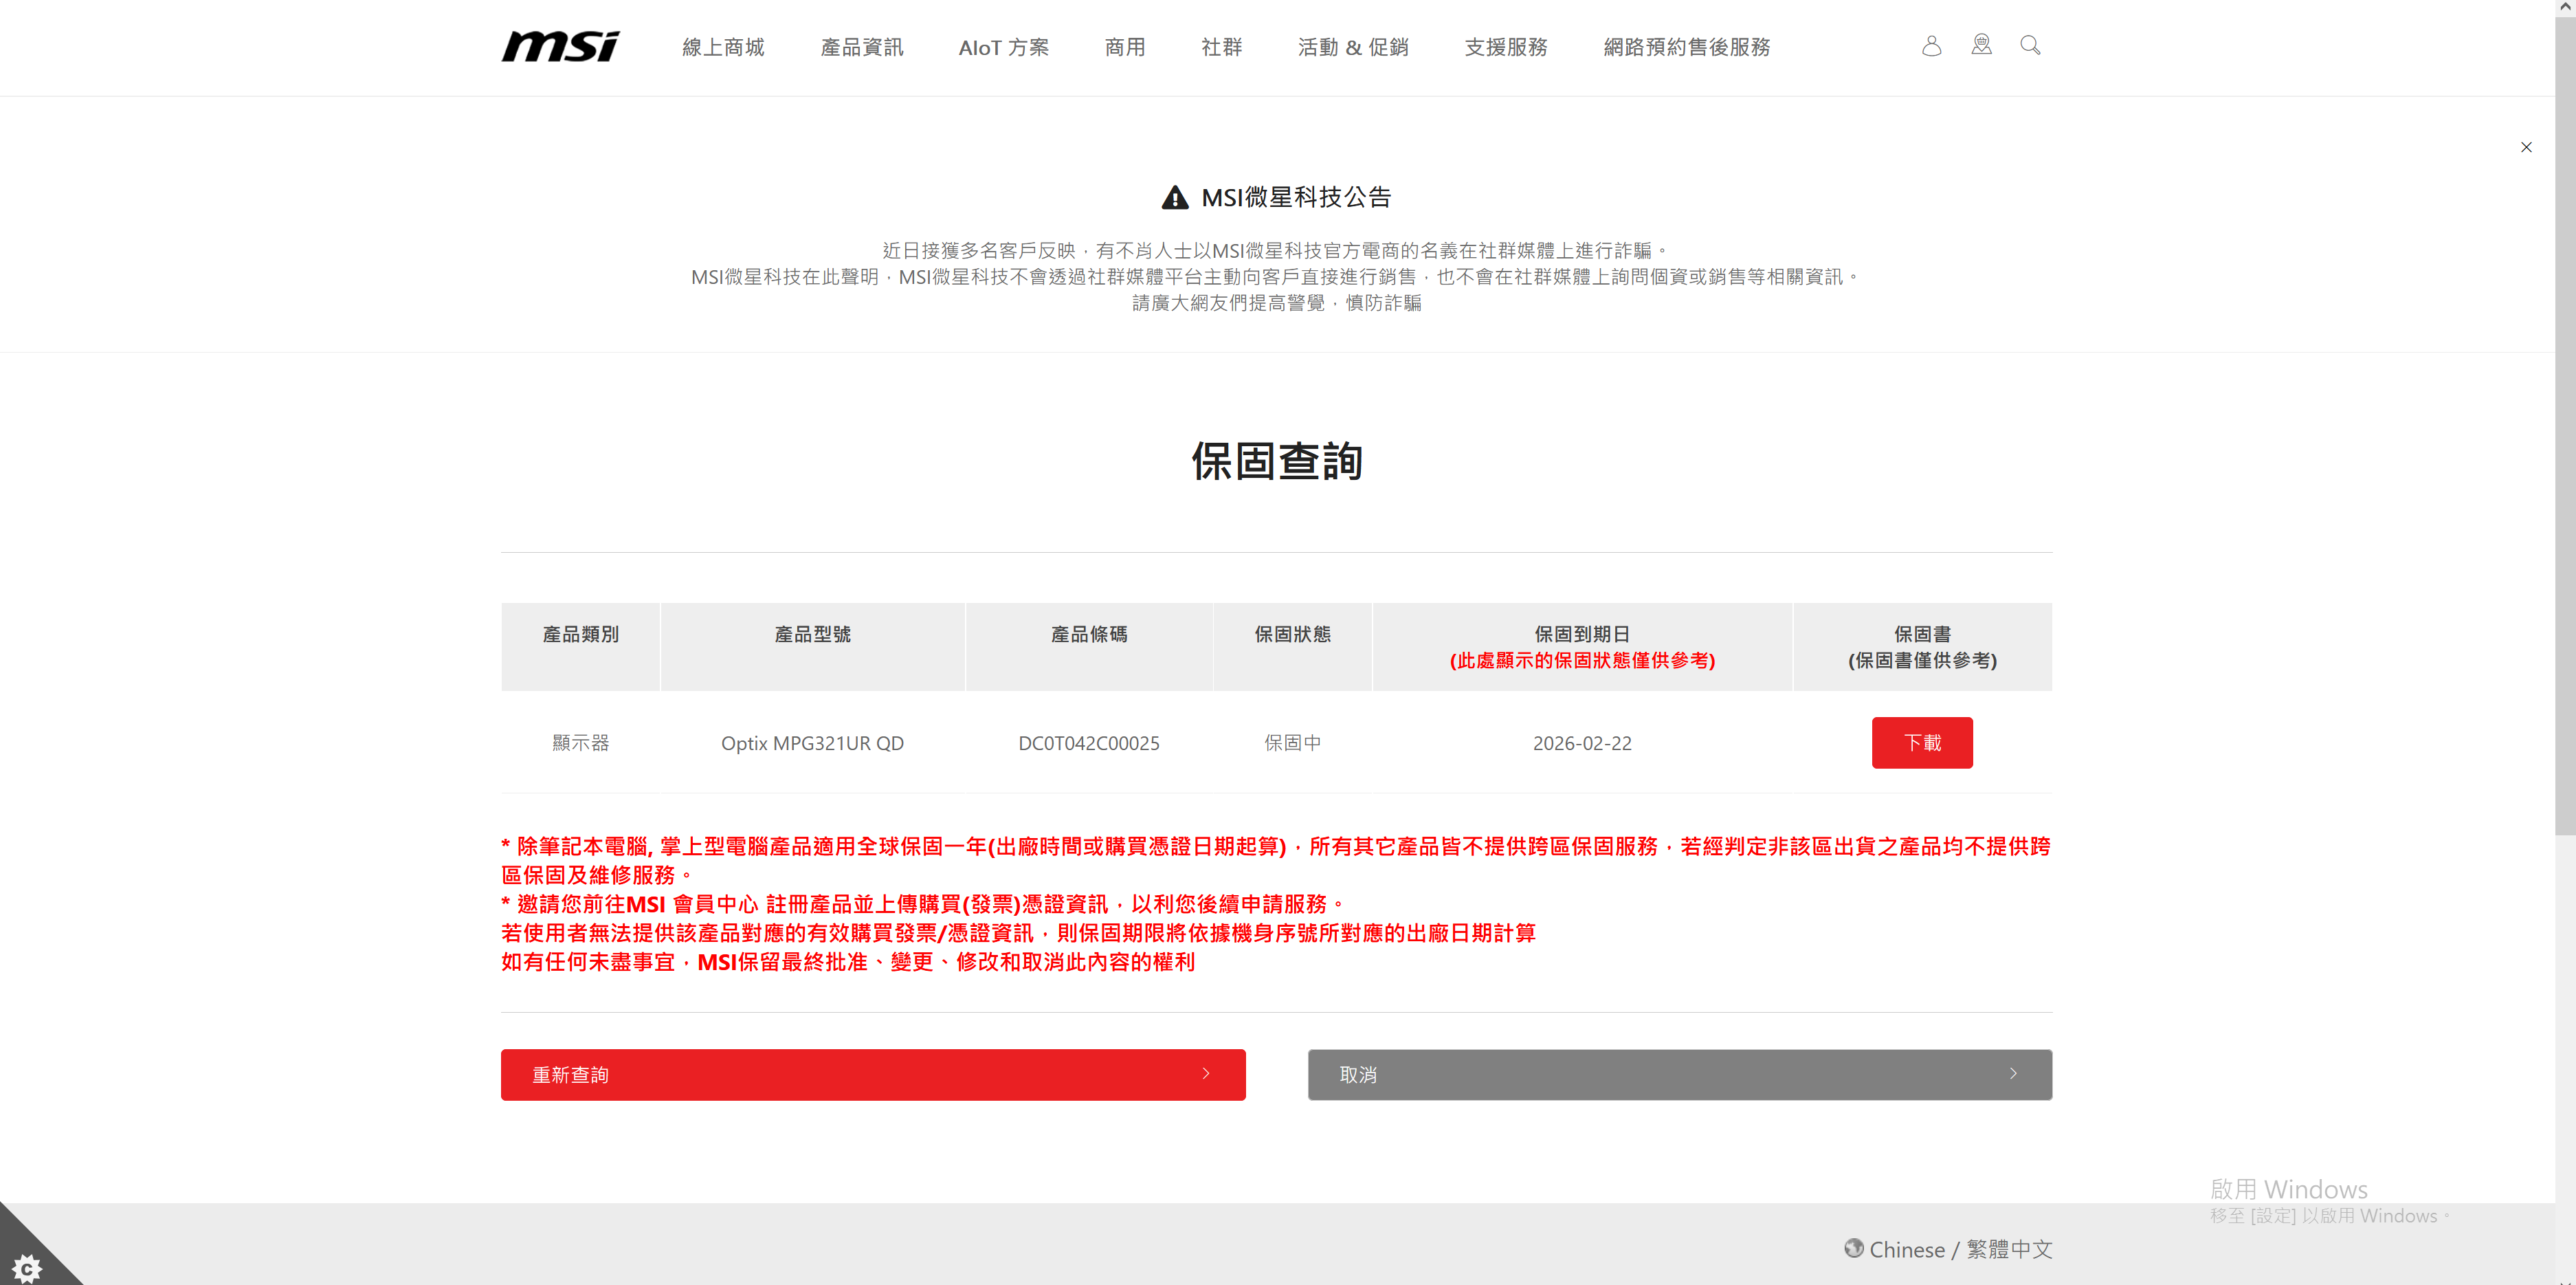
Task: Click the 保固查詢 page heading
Action: point(1277,461)
